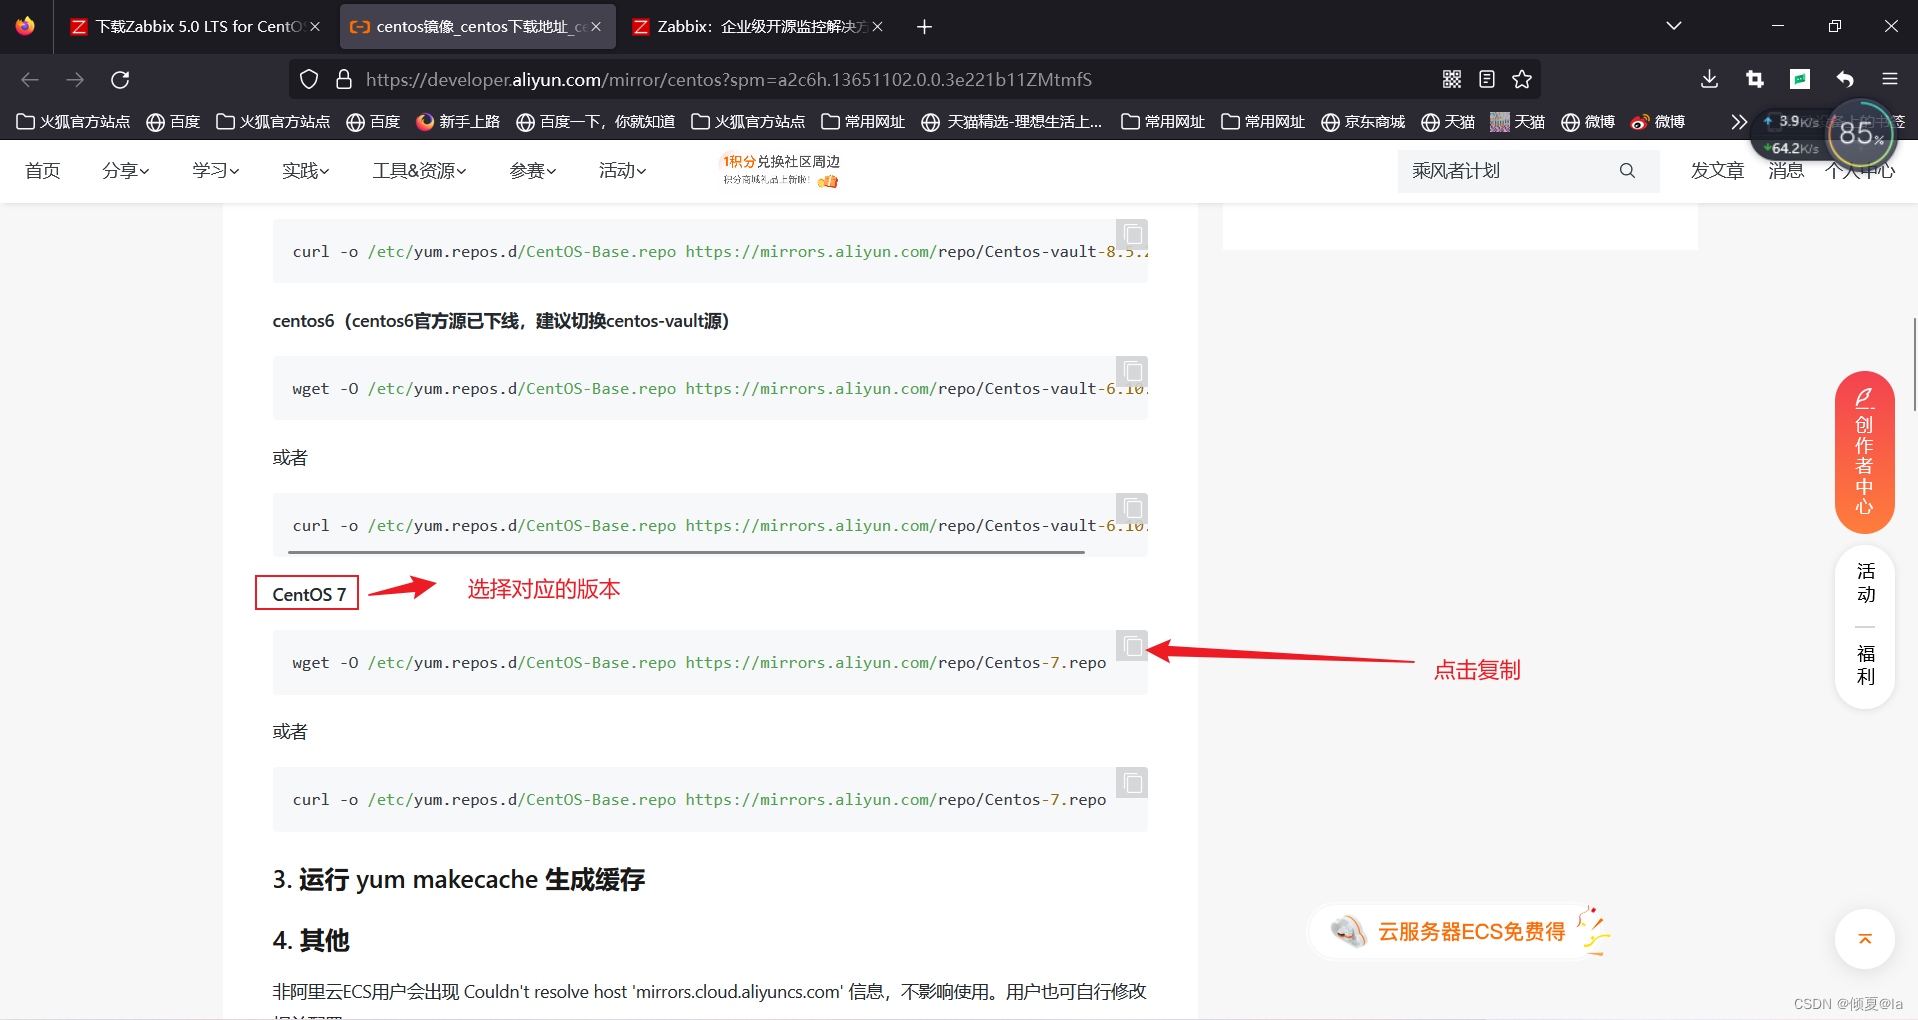Open the Firefox downloads panel

click(1709, 79)
